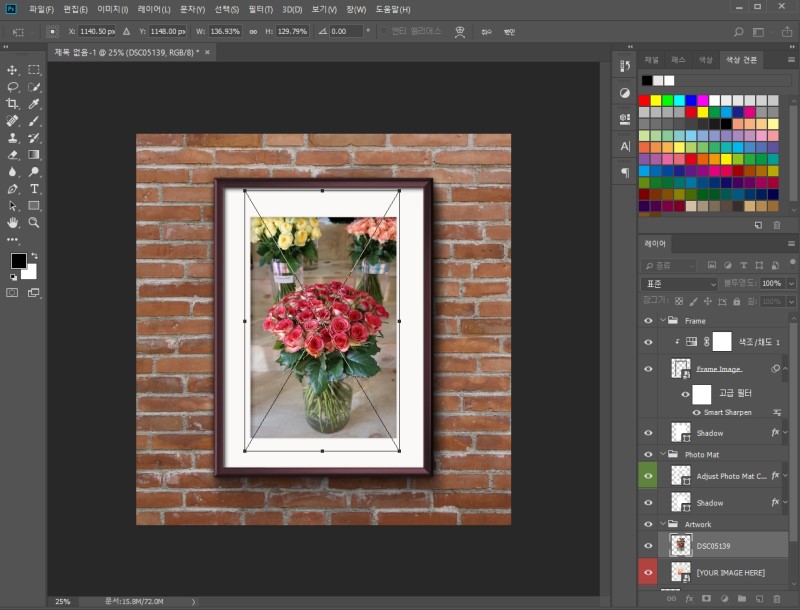
Task: Click the yellow swatch in top row
Action: (x=656, y=100)
